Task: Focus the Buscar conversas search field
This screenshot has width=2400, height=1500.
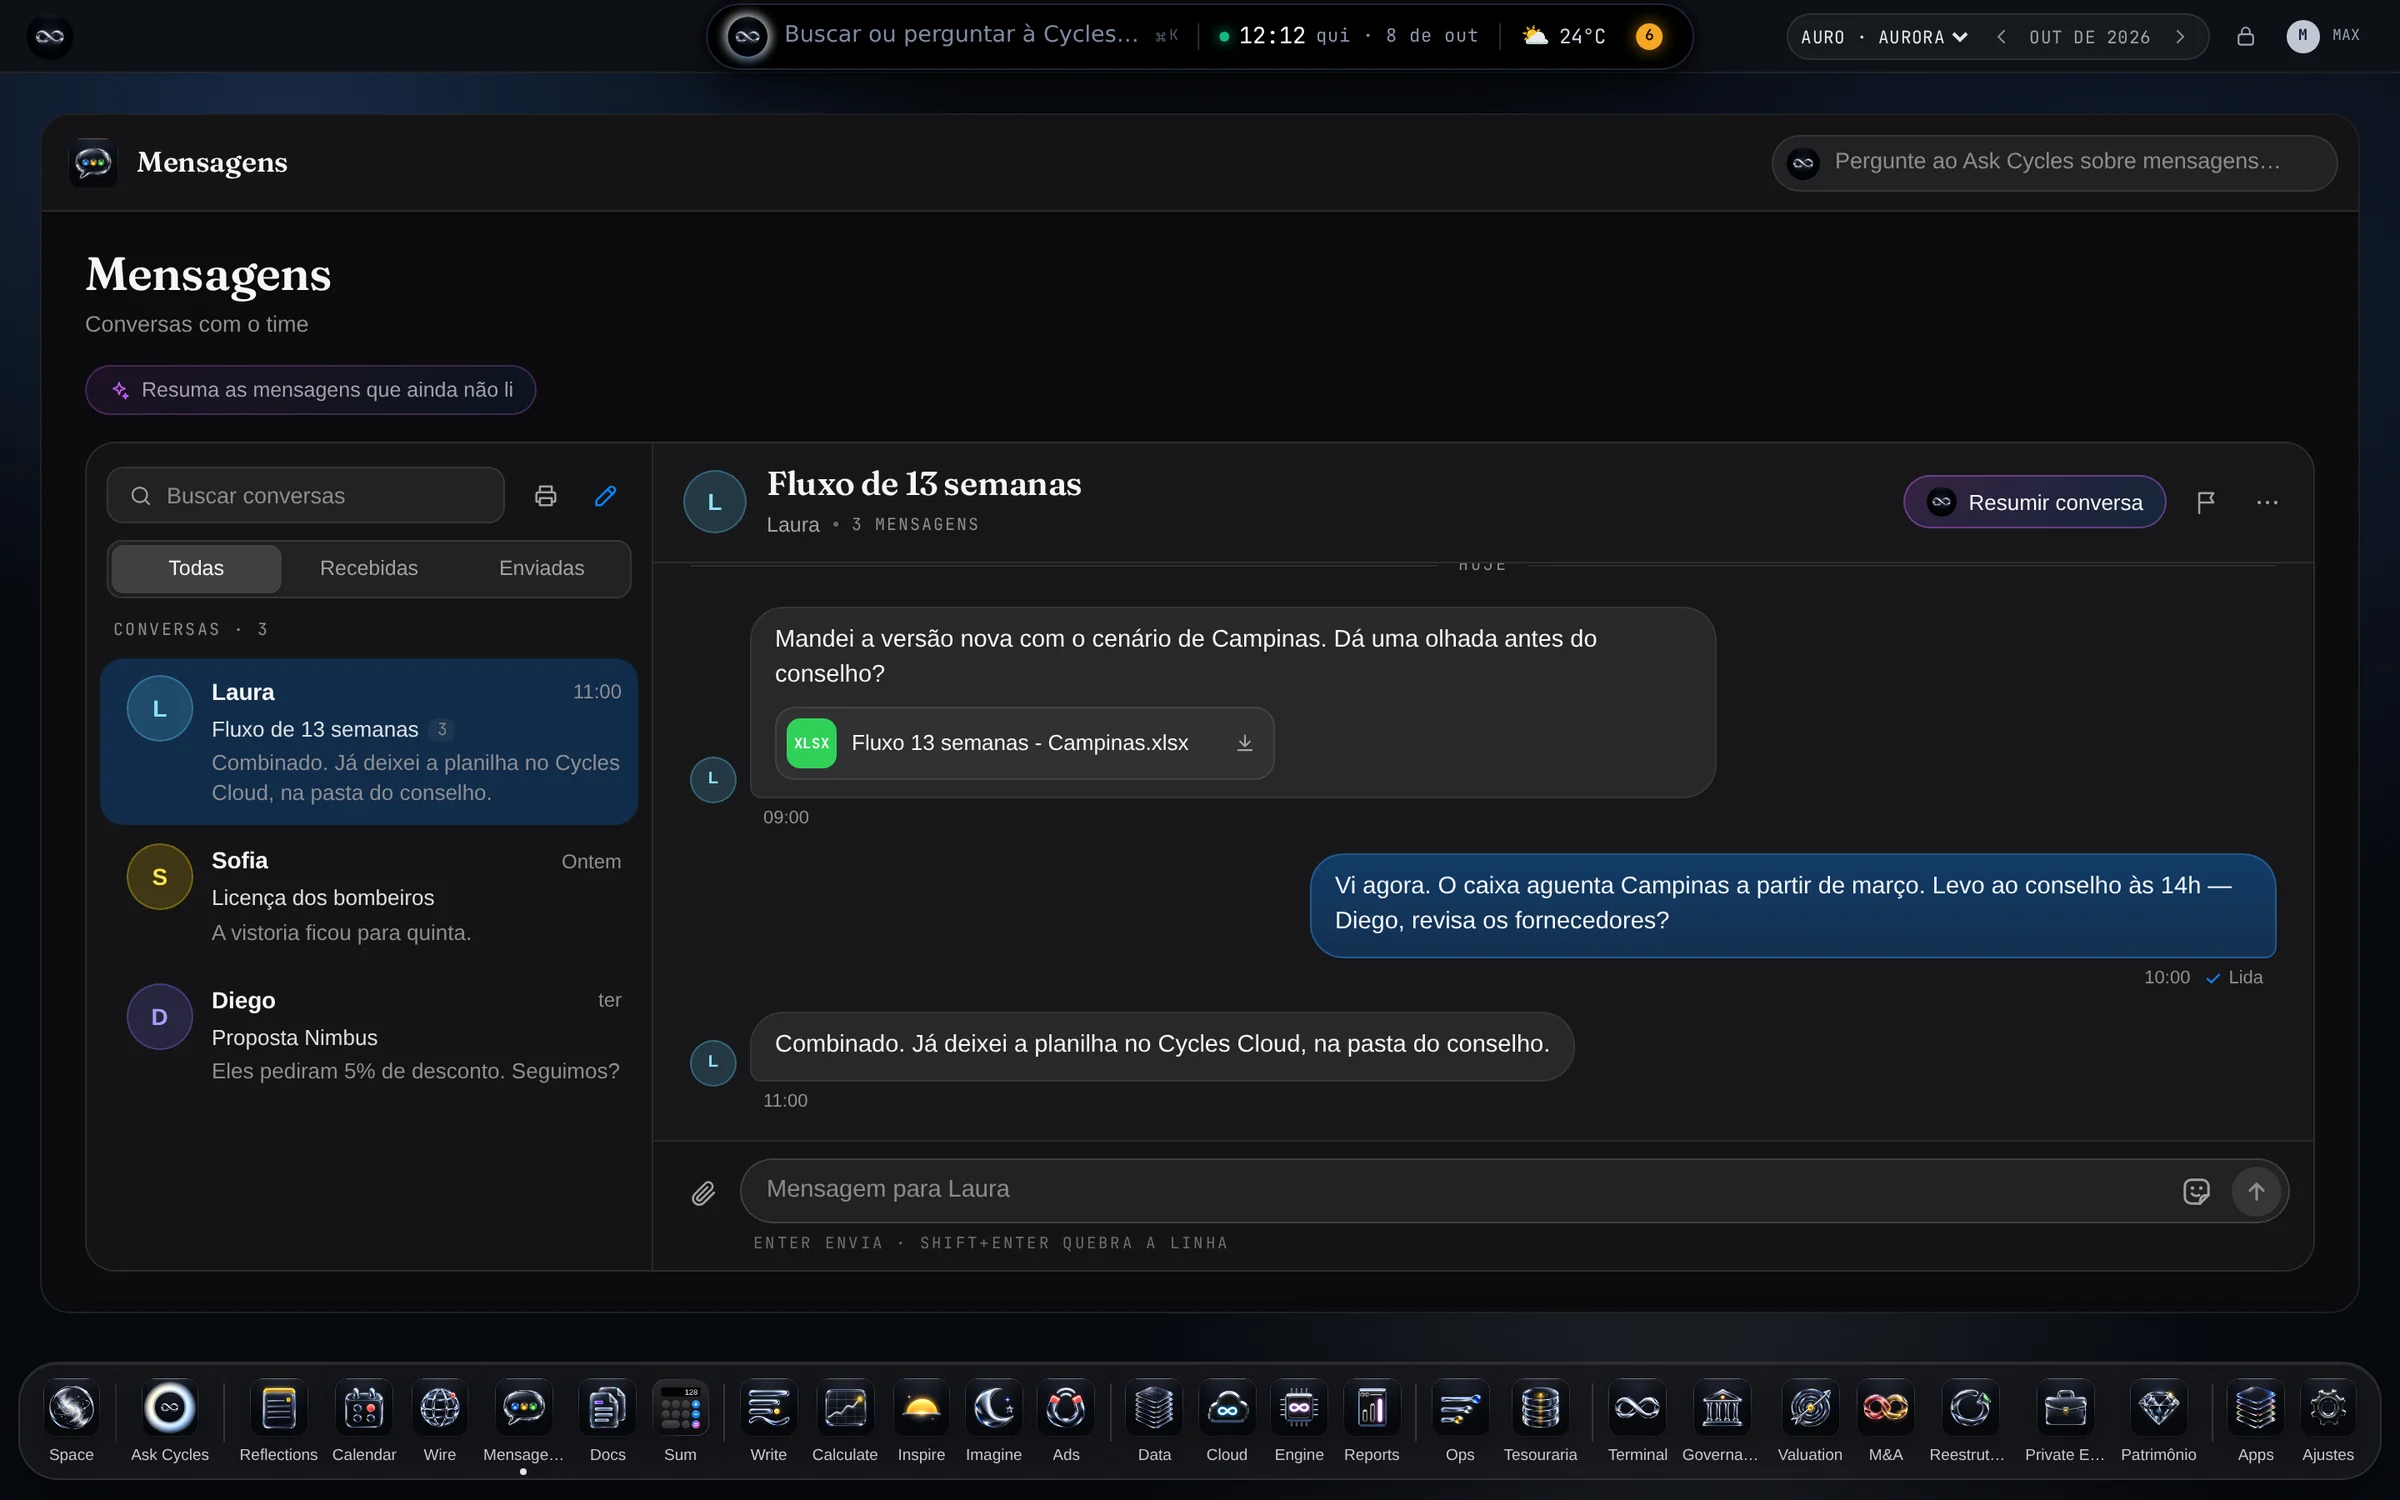Action: pos(305,496)
